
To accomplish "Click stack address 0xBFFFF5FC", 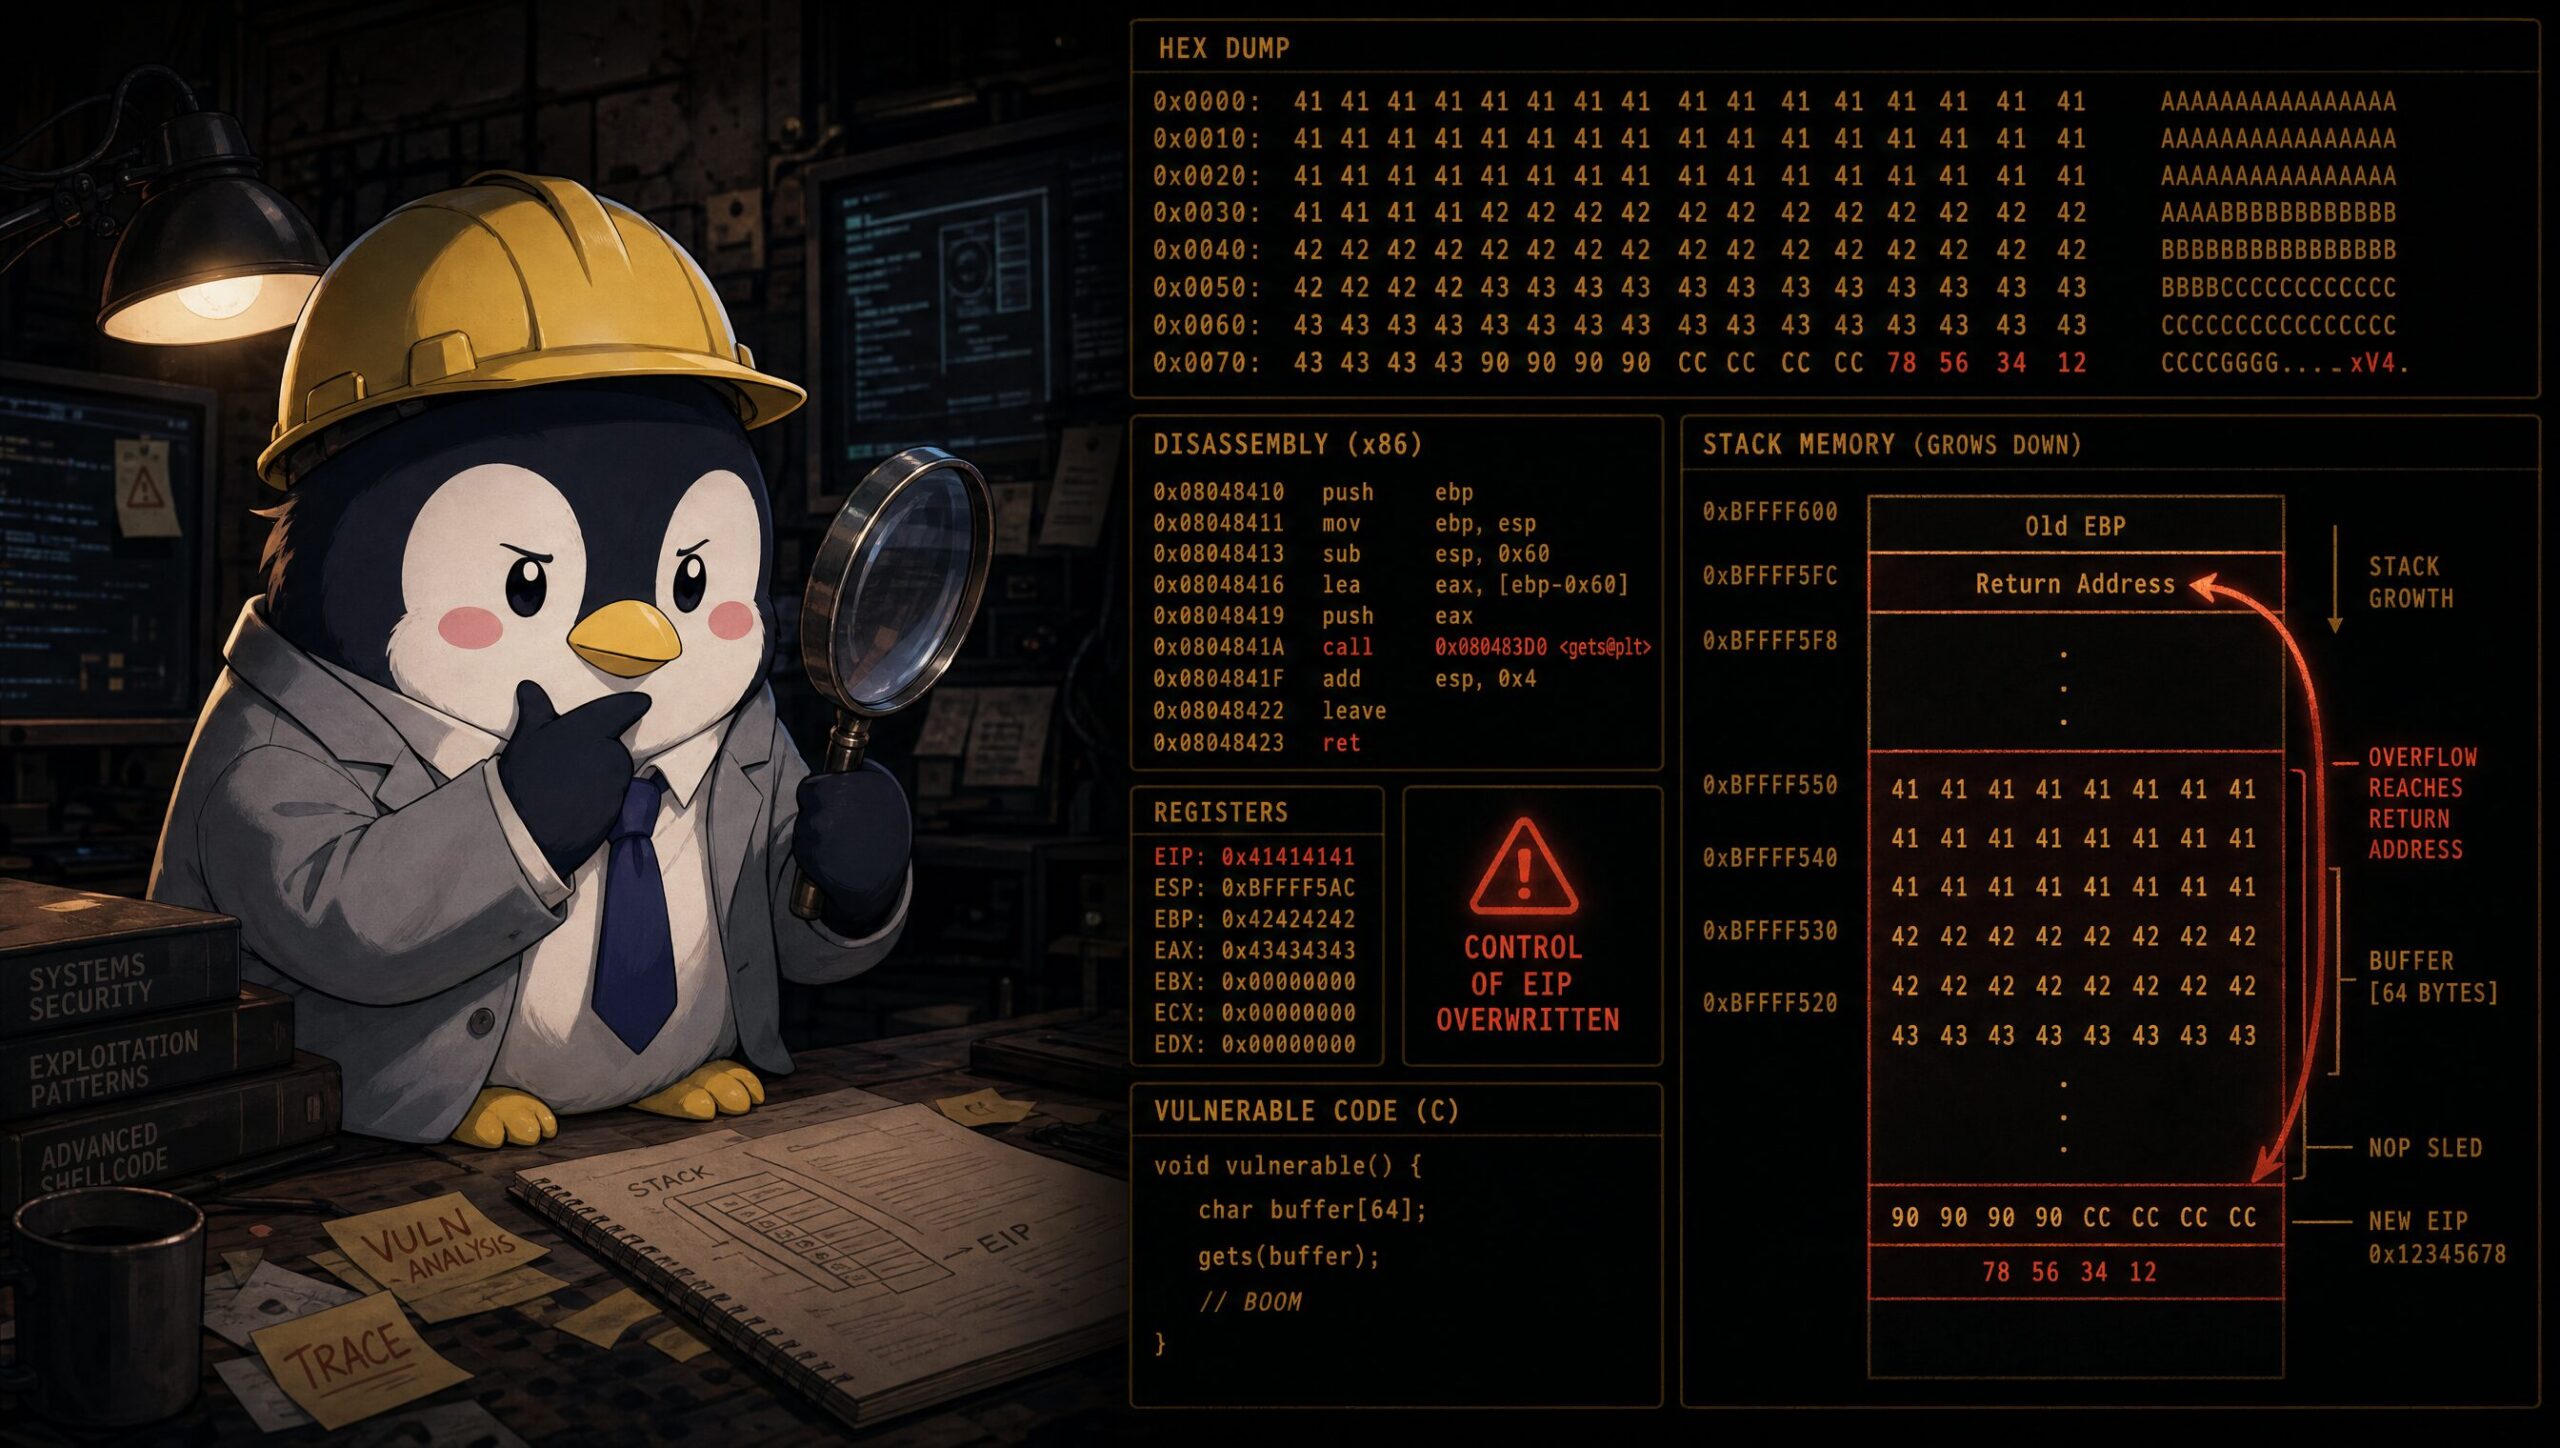I will 1770,576.
